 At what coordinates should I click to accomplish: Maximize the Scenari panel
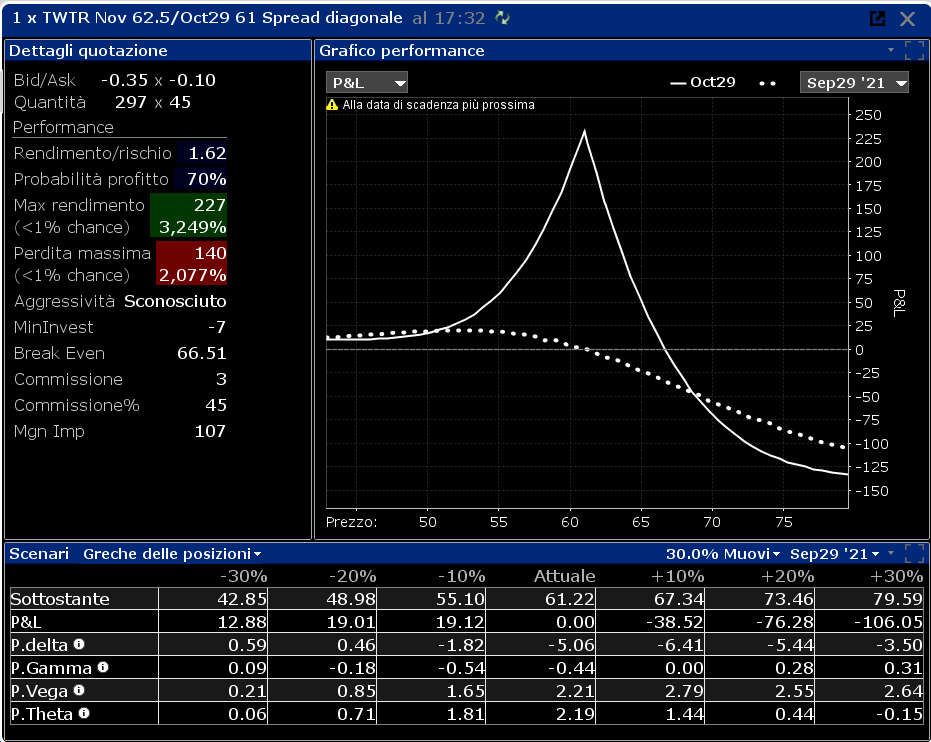click(x=914, y=553)
